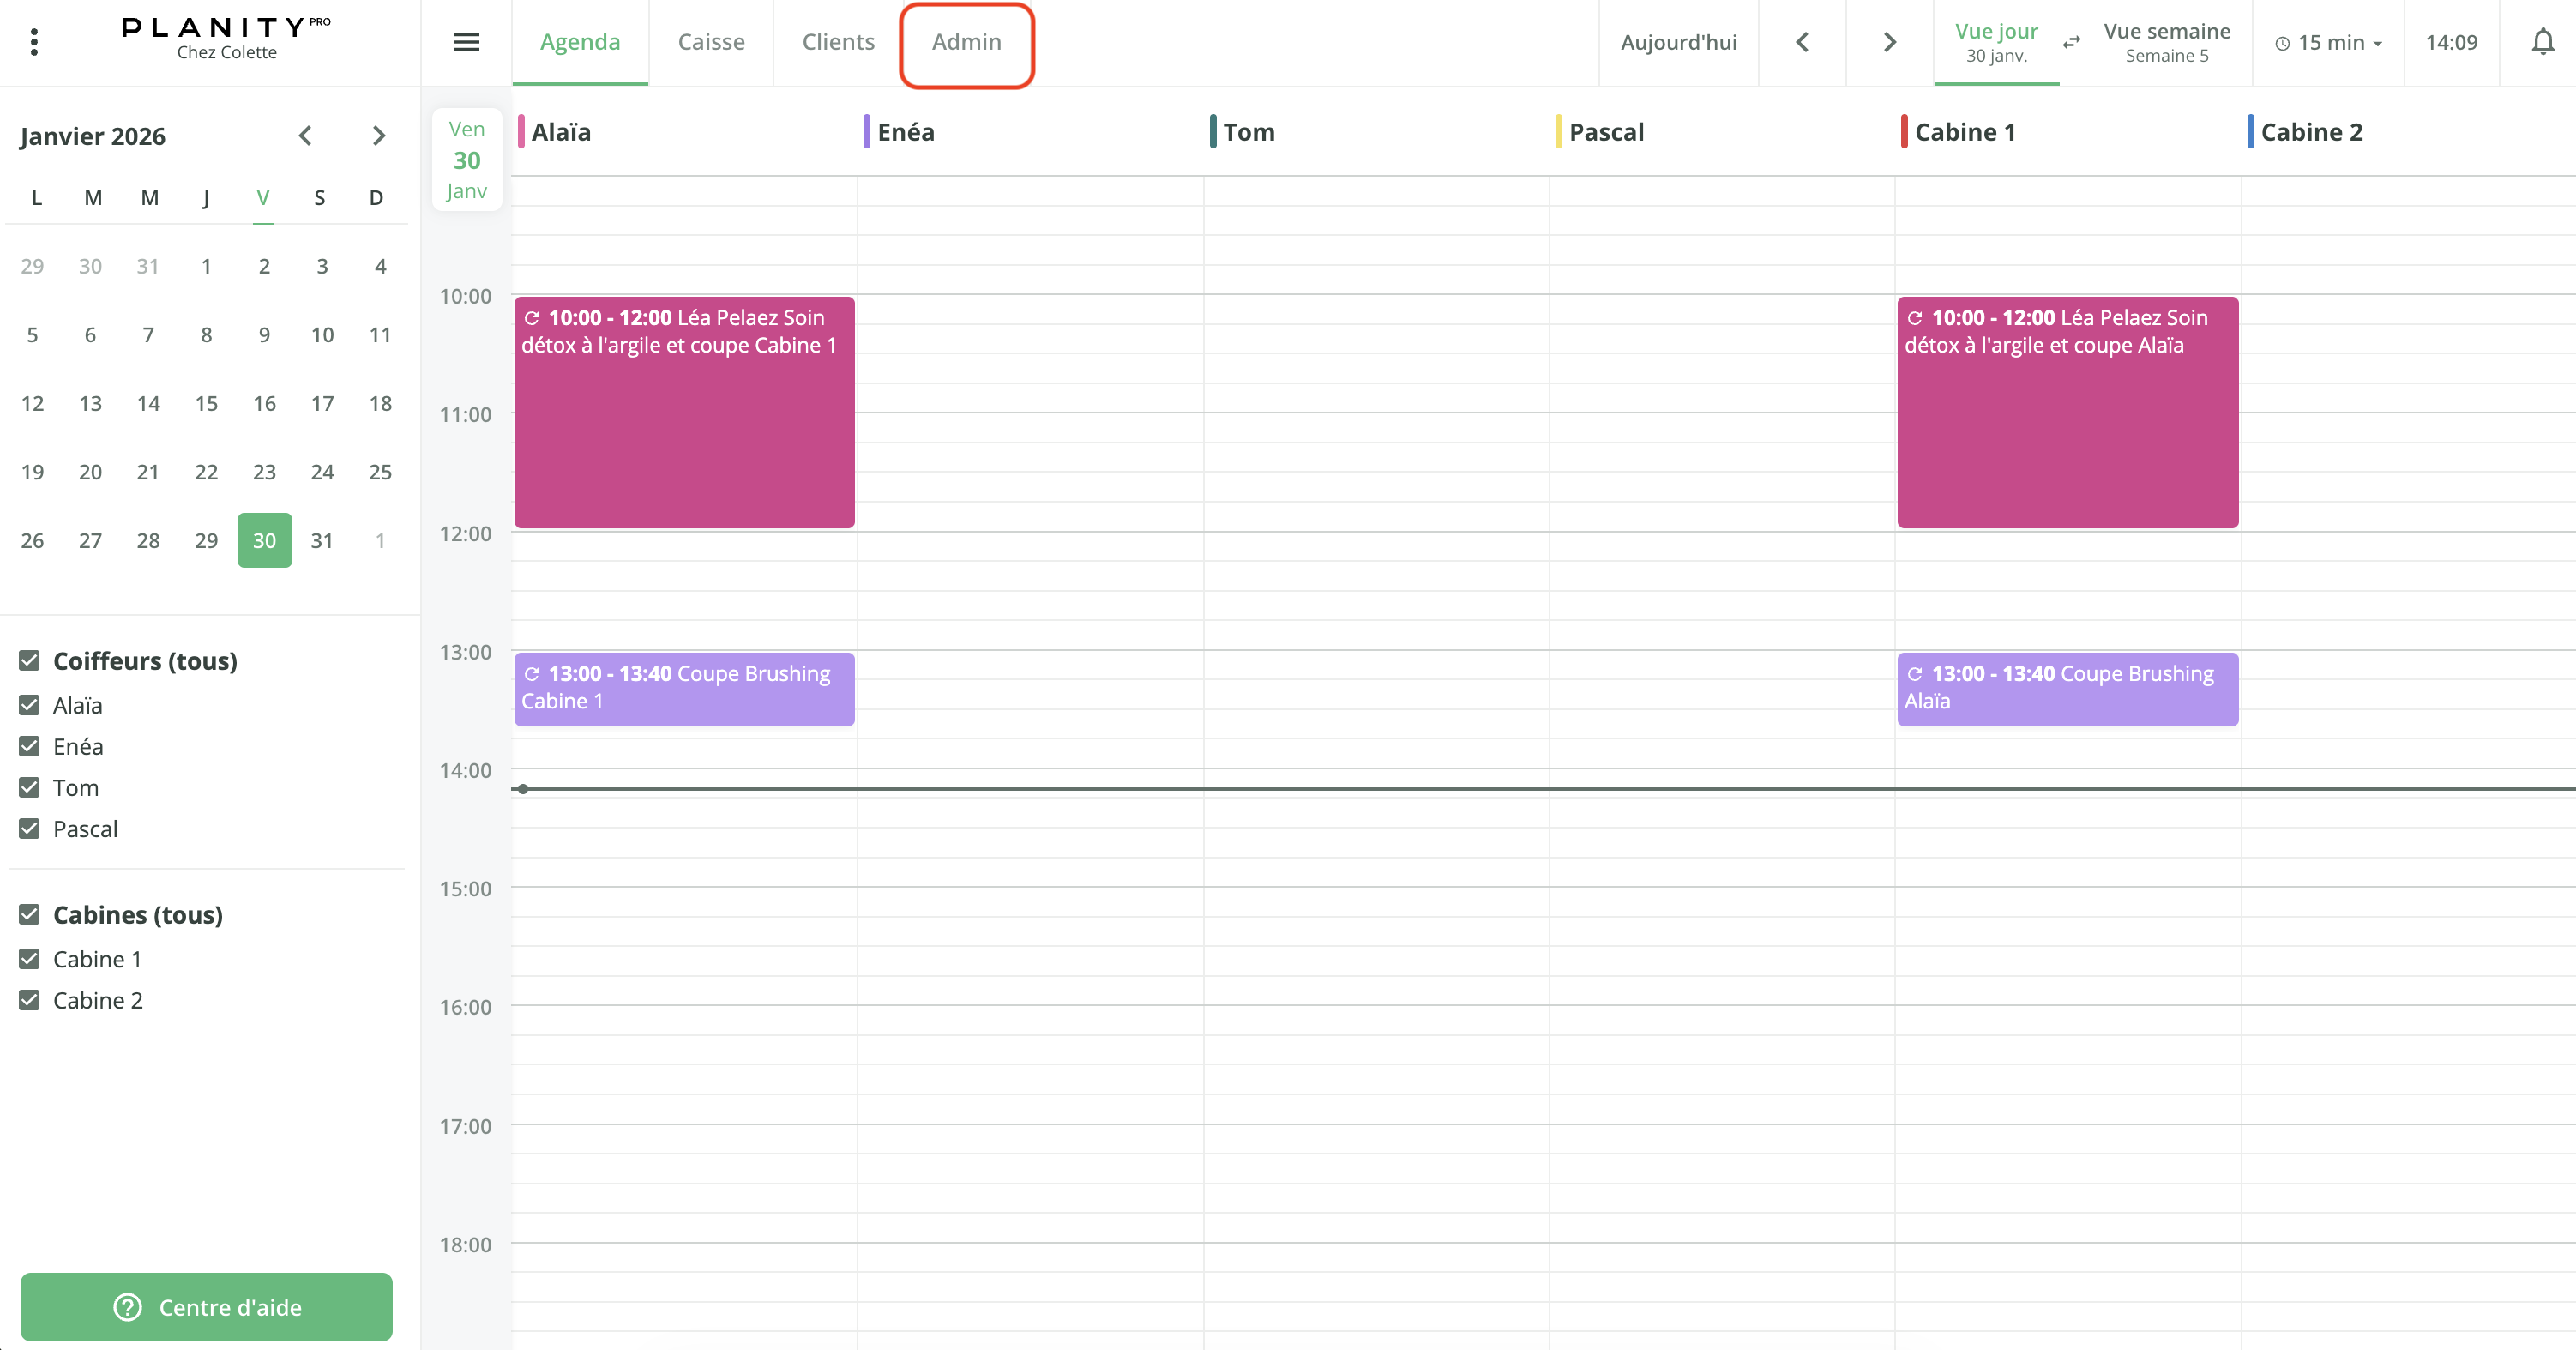
Task: Click the hamburger menu icon
Action: click(466, 42)
